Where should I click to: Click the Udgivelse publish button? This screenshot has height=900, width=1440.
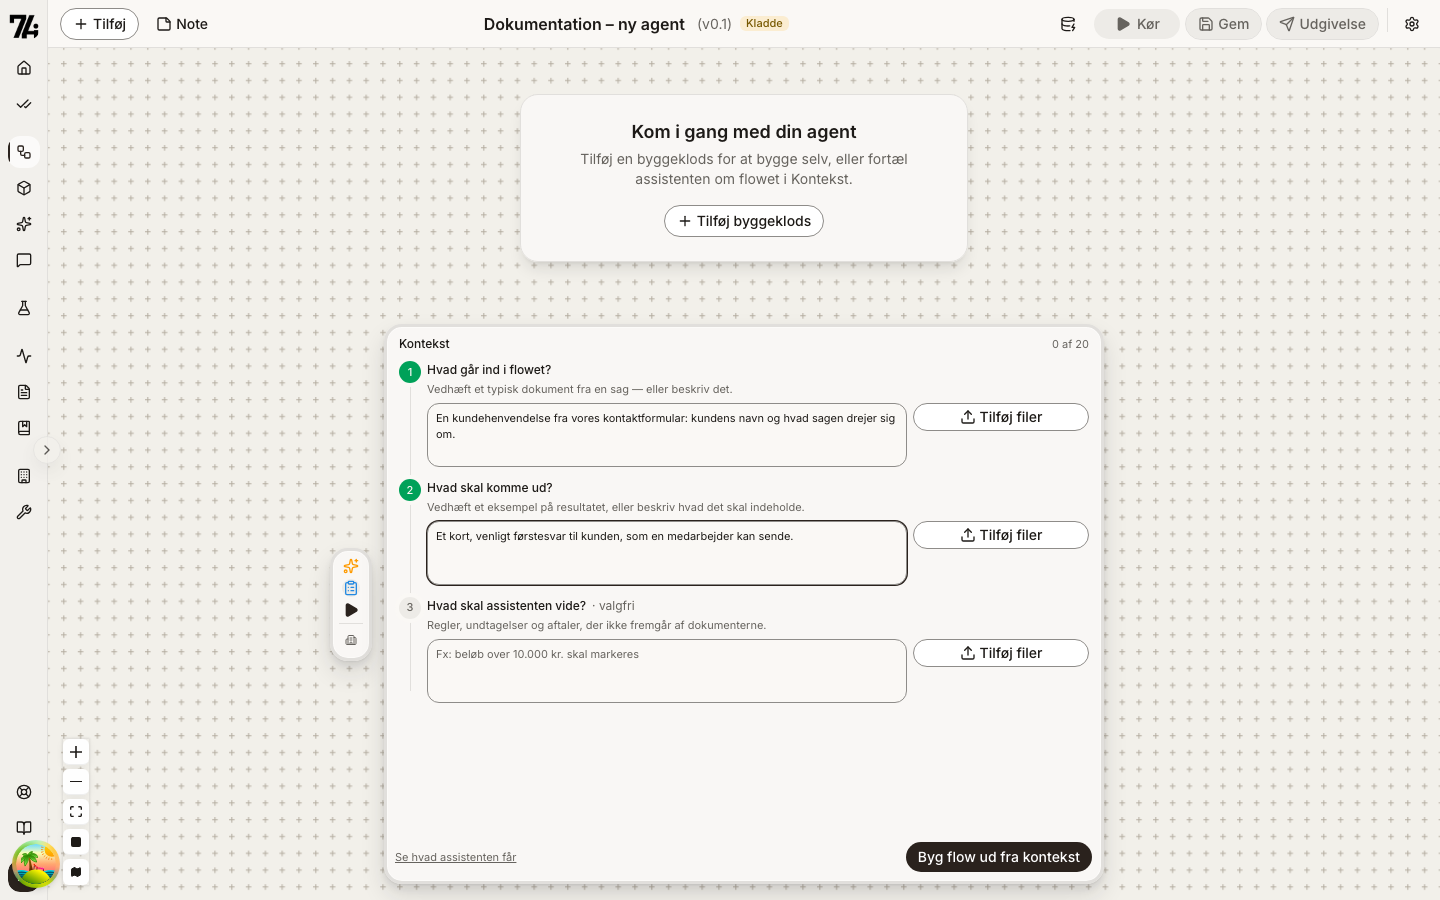[1322, 24]
